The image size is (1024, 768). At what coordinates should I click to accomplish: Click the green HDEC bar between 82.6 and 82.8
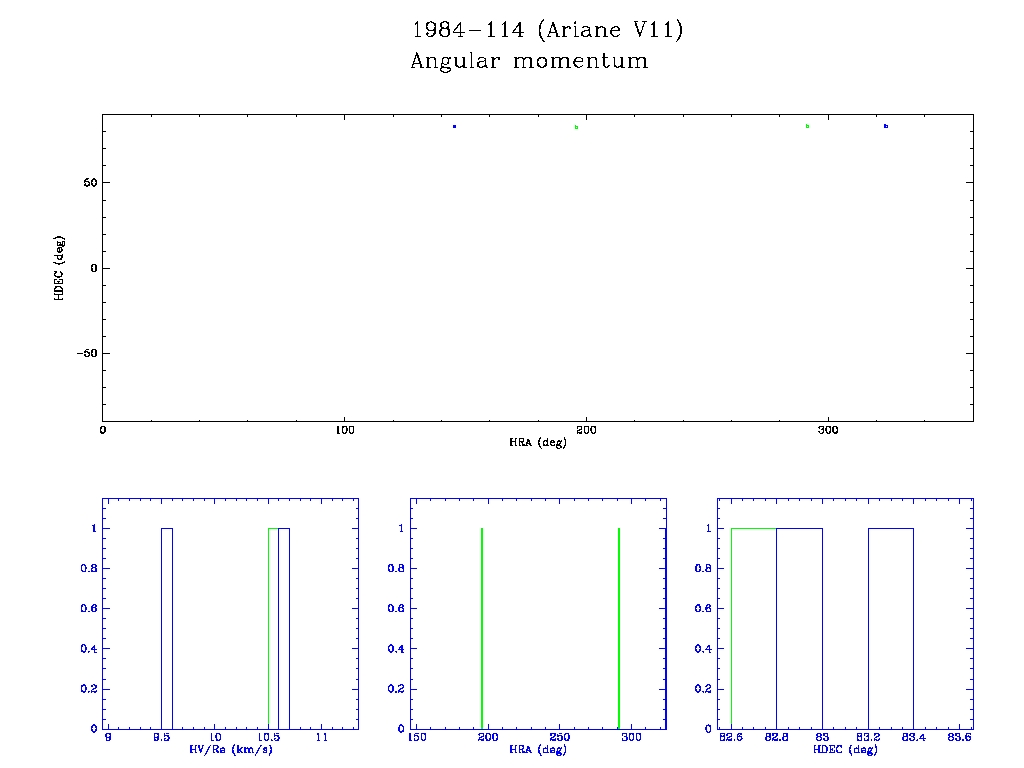click(754, 628)
